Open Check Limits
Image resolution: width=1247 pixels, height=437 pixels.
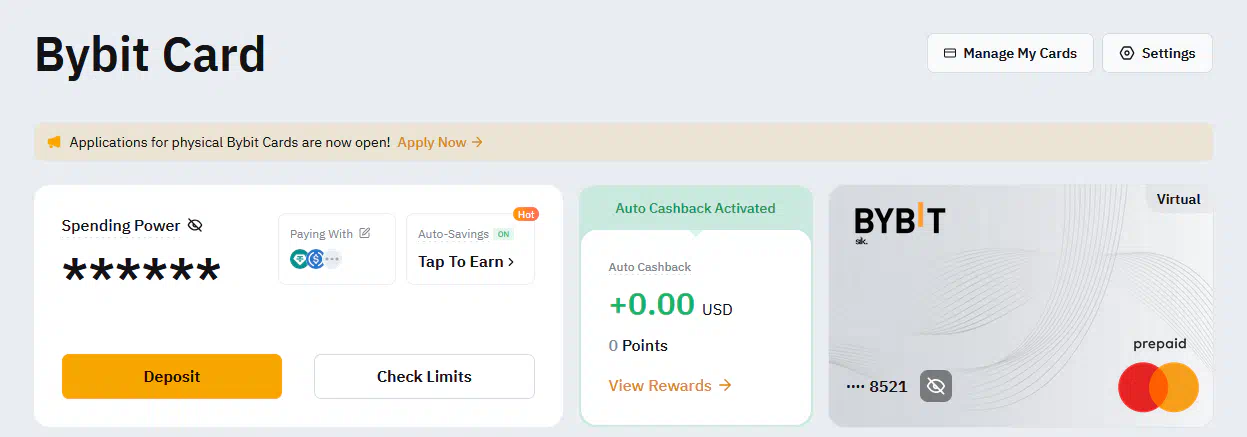tap(424, 377)
